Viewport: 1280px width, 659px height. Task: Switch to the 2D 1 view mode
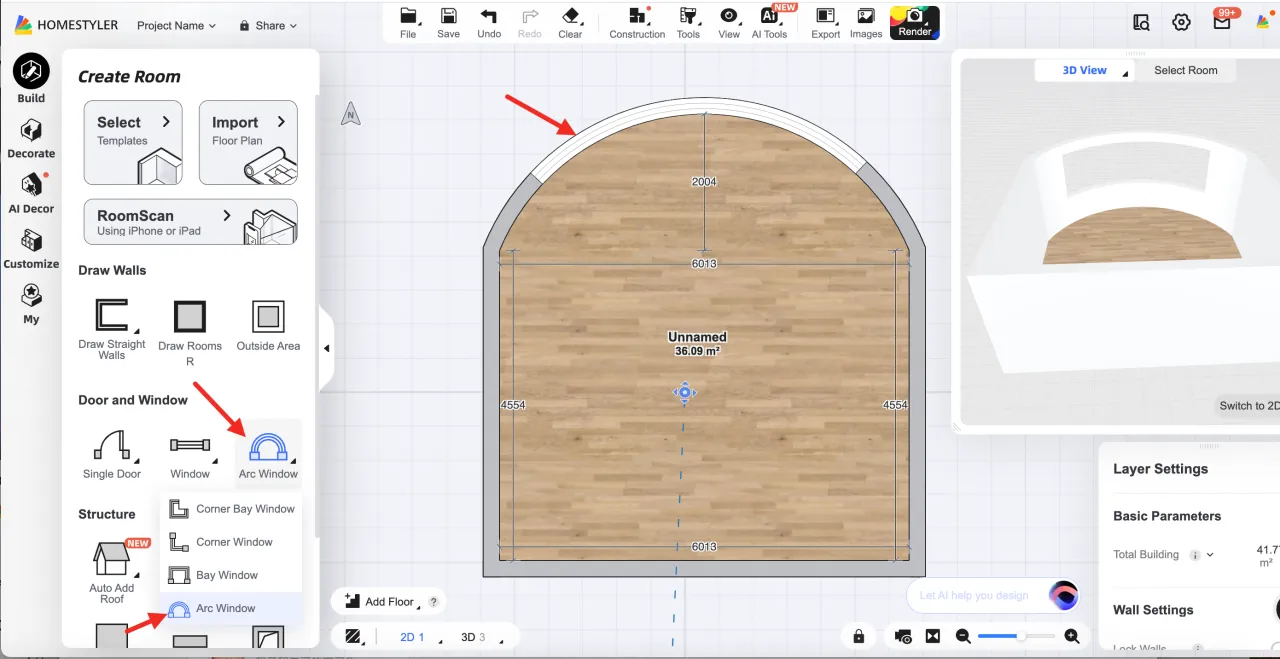coord(412,637)
